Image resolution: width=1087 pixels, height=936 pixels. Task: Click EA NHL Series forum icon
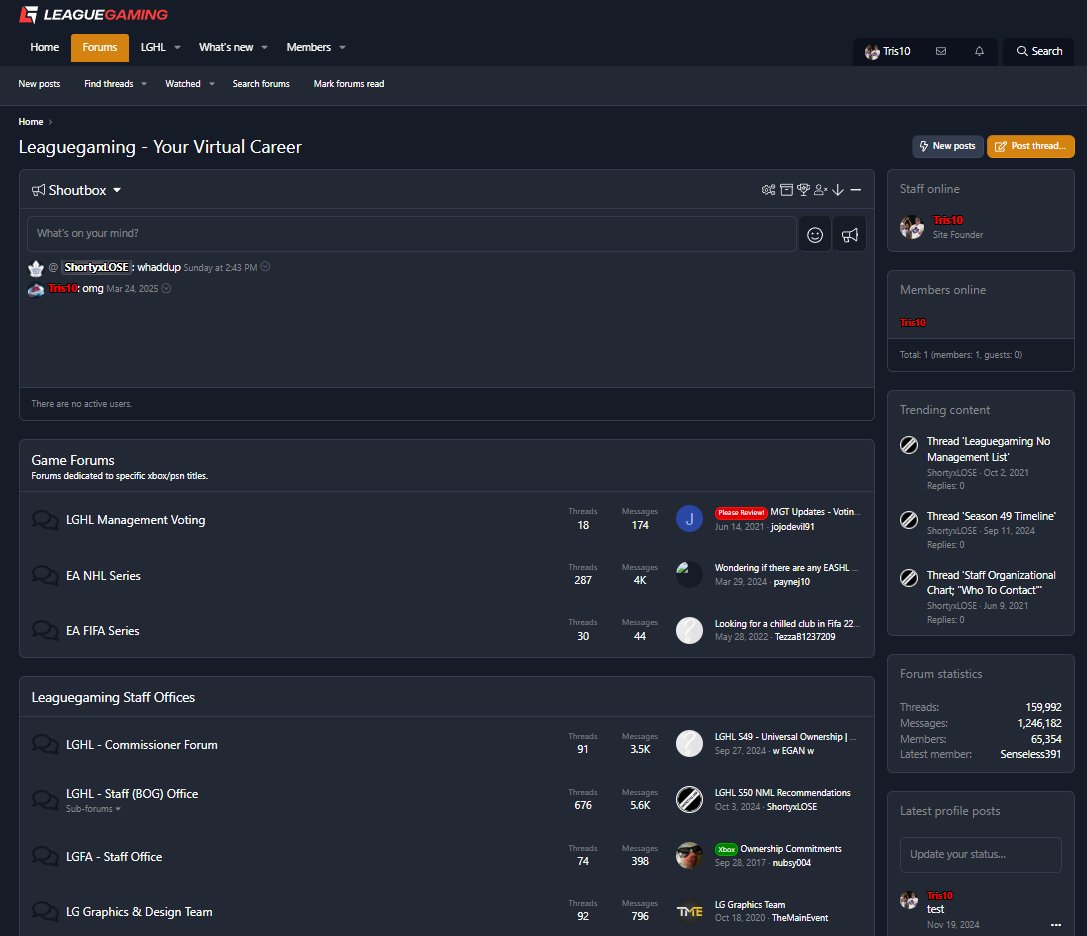tap(45, 575)
